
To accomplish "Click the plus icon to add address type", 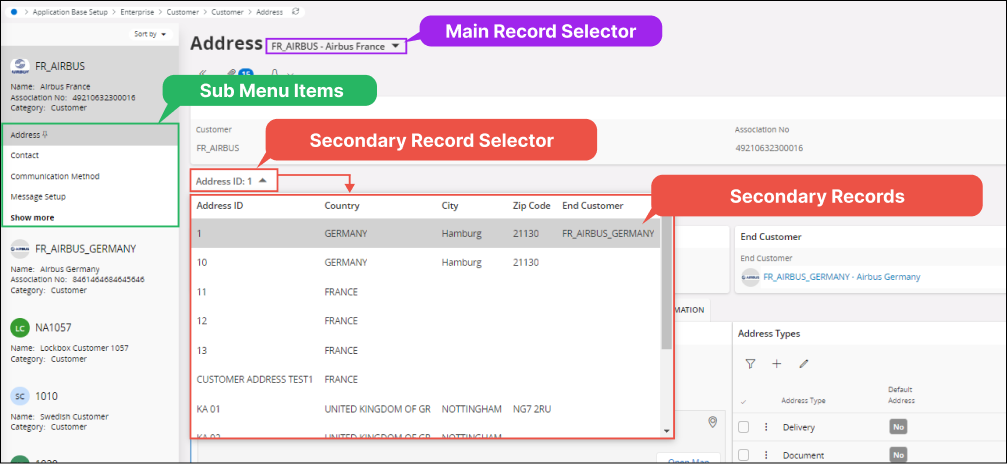I will click(x=777, y=364).
